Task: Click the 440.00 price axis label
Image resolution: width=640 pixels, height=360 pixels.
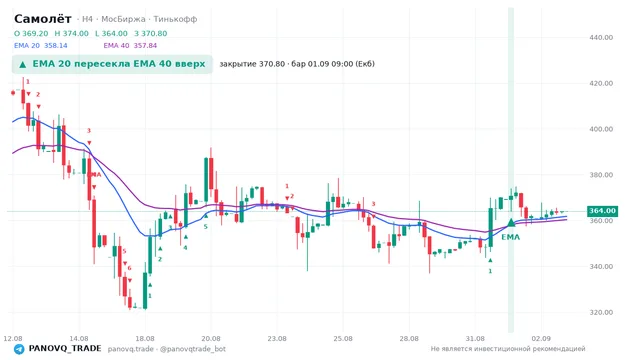Action: click(601, 38)
